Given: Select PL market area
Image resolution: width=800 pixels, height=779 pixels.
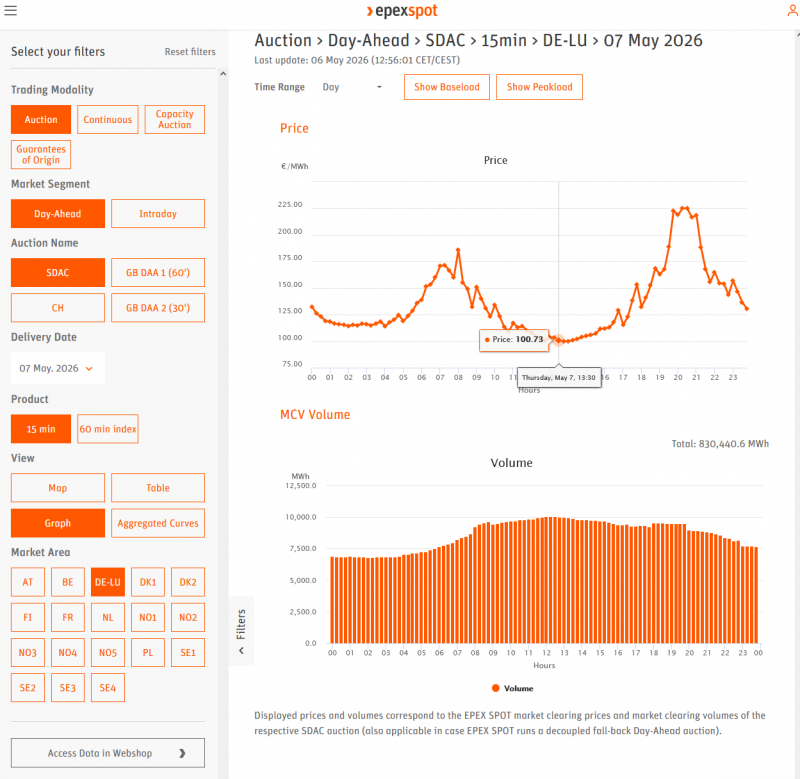Looking at the screenshot, I should (x=148, y=652).
